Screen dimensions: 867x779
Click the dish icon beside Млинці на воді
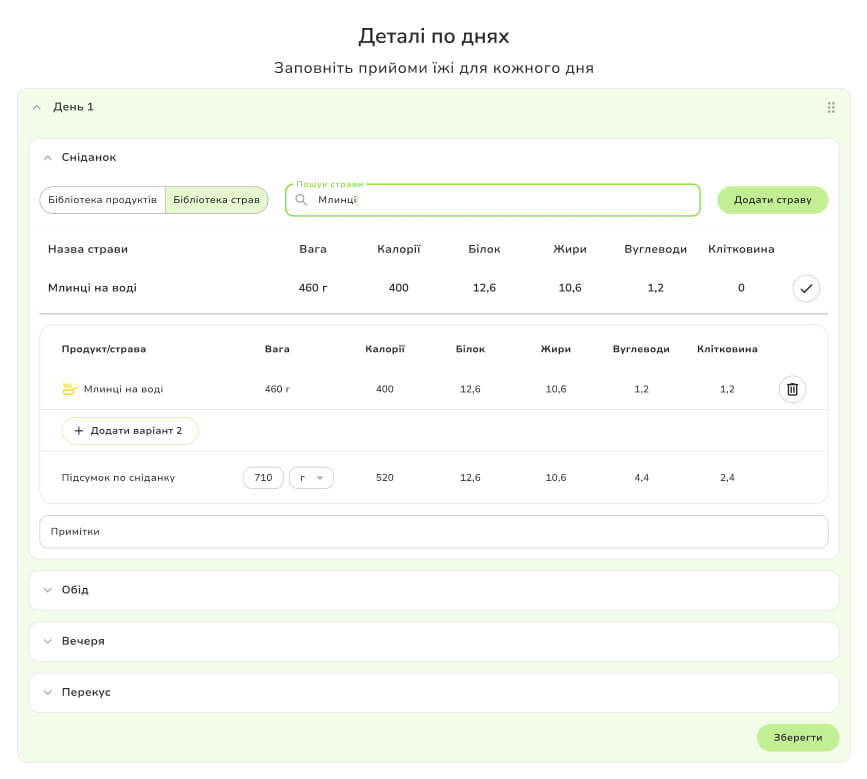[x=69, y=389]
